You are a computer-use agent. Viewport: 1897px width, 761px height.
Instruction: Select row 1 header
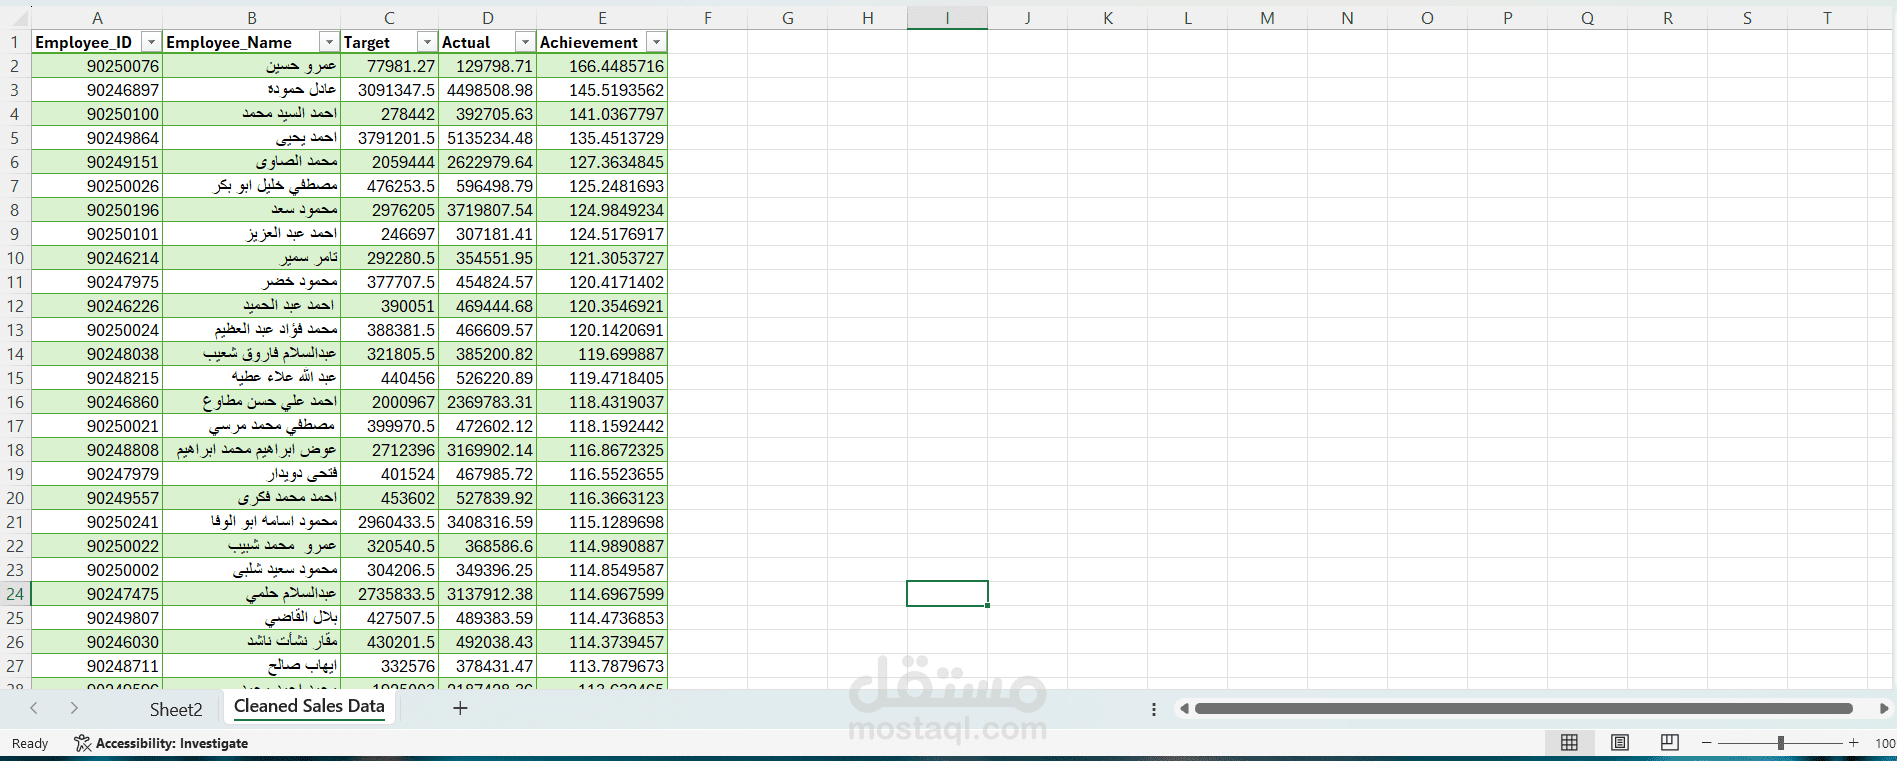coord(15,42)
